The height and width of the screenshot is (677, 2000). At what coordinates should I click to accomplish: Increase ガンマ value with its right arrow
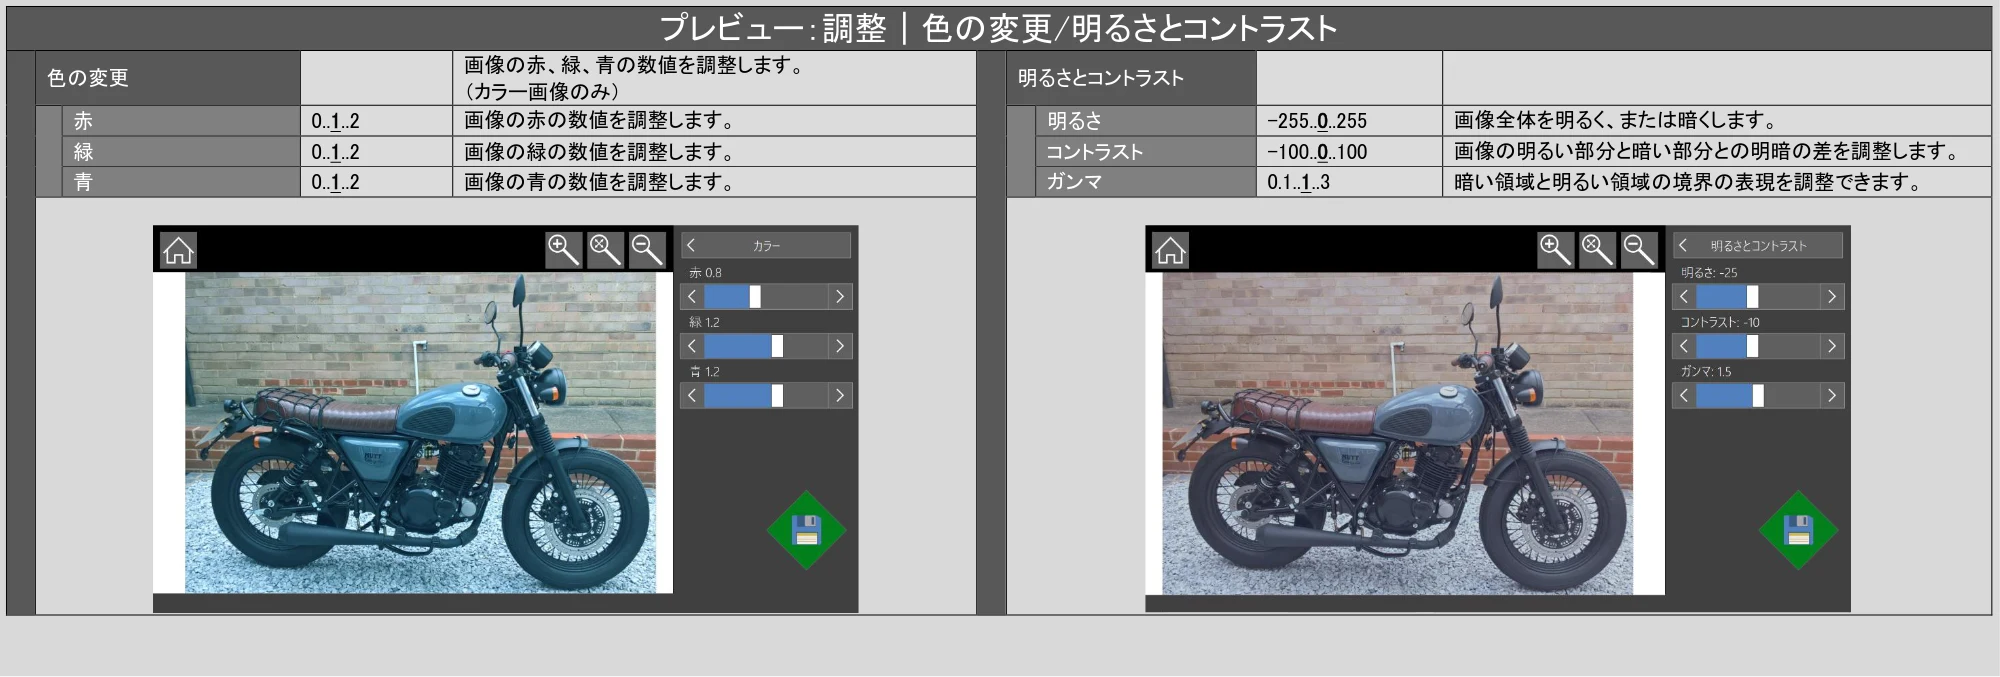click(1832, 396)
